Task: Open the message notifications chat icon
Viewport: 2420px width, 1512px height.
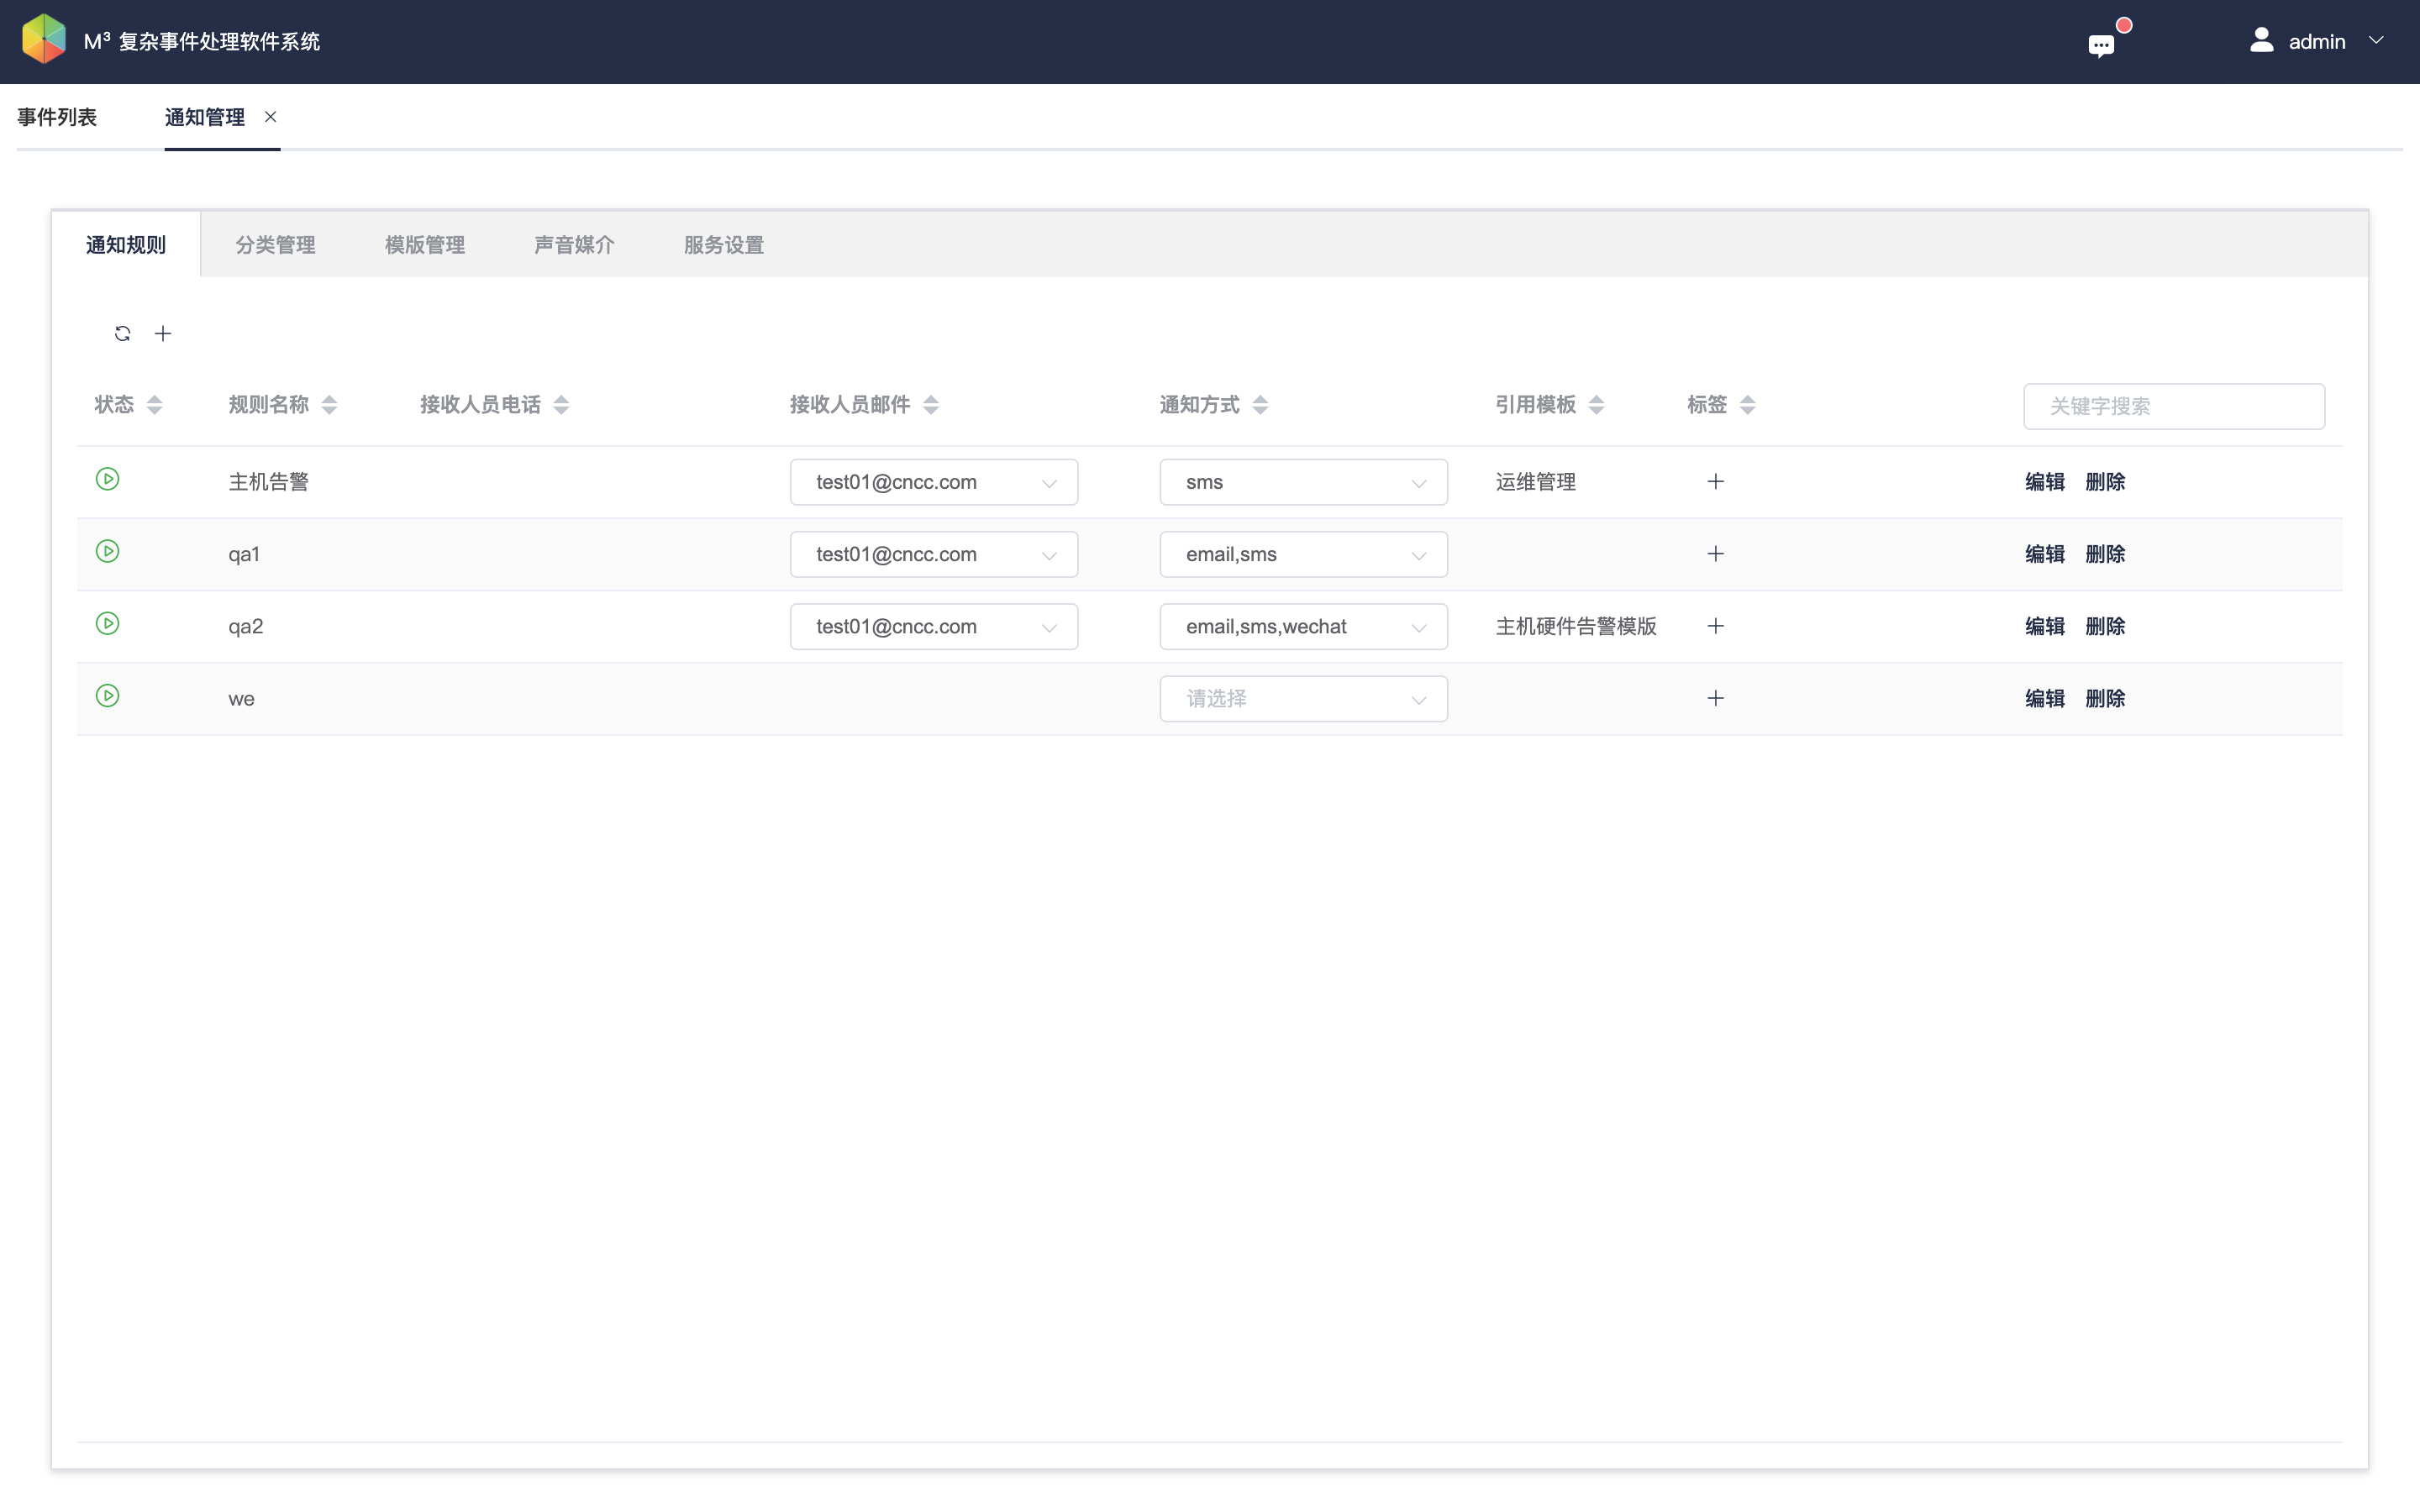Action: [x=2101, y=45]
